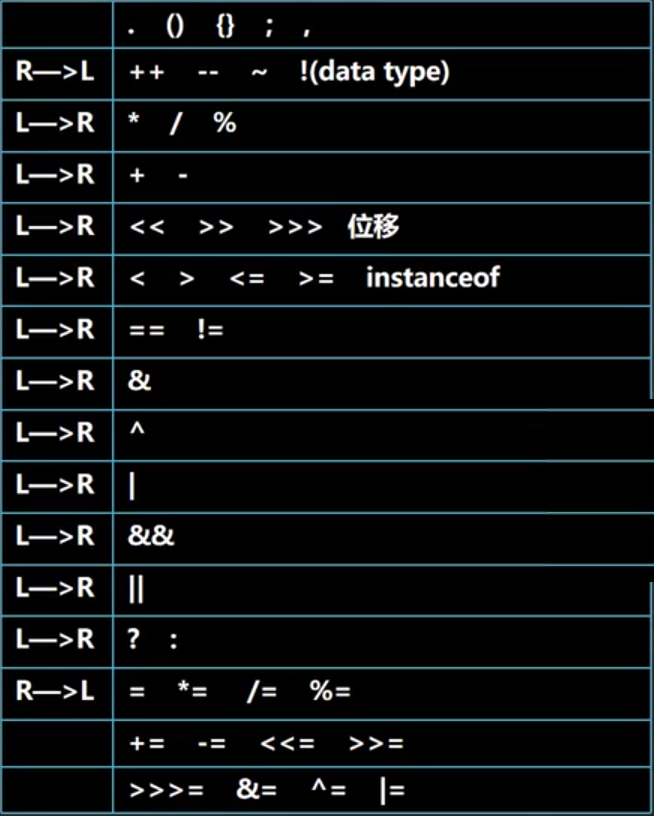Click the instanceof operator text
654x816 pixels.
433,277
